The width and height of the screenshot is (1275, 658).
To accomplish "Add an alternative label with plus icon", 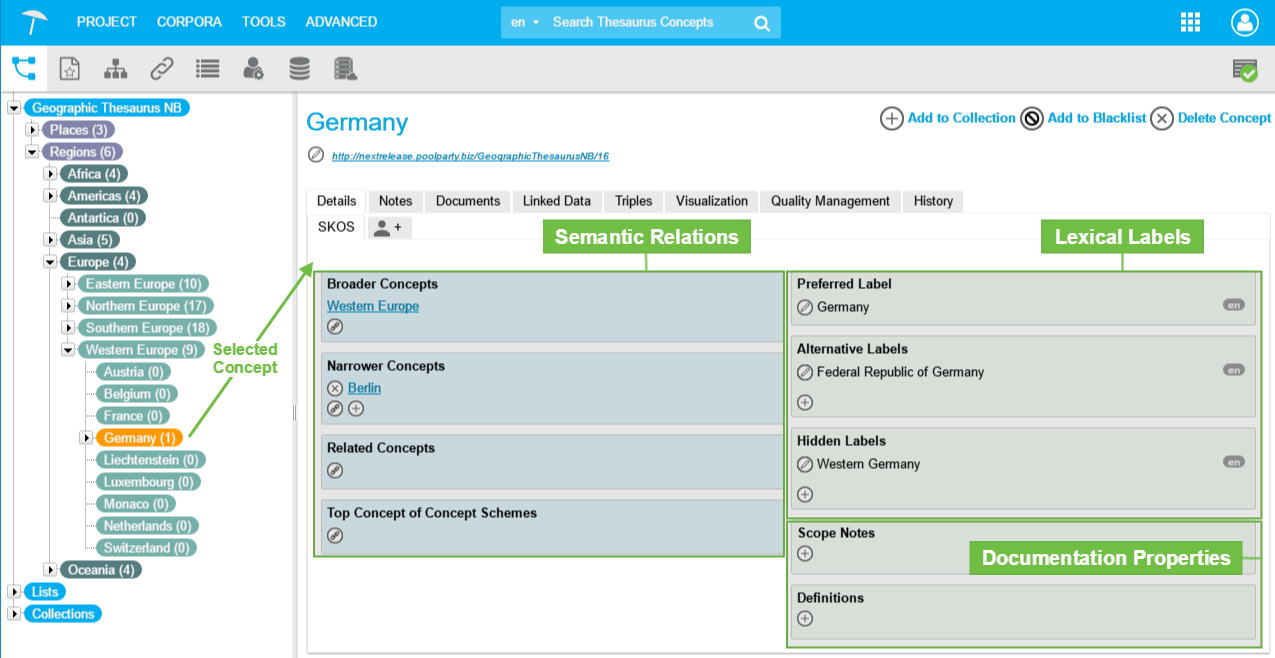I will click(x=805, y=403).
